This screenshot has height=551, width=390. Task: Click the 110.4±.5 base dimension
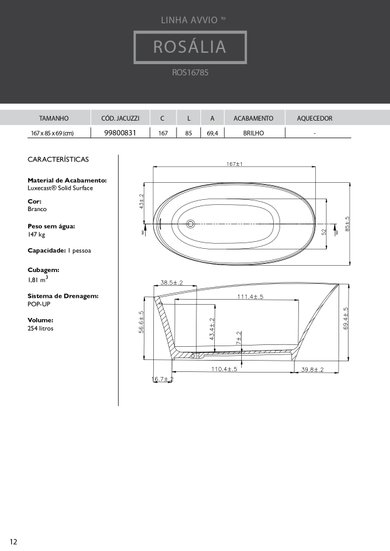coord(224,369)
